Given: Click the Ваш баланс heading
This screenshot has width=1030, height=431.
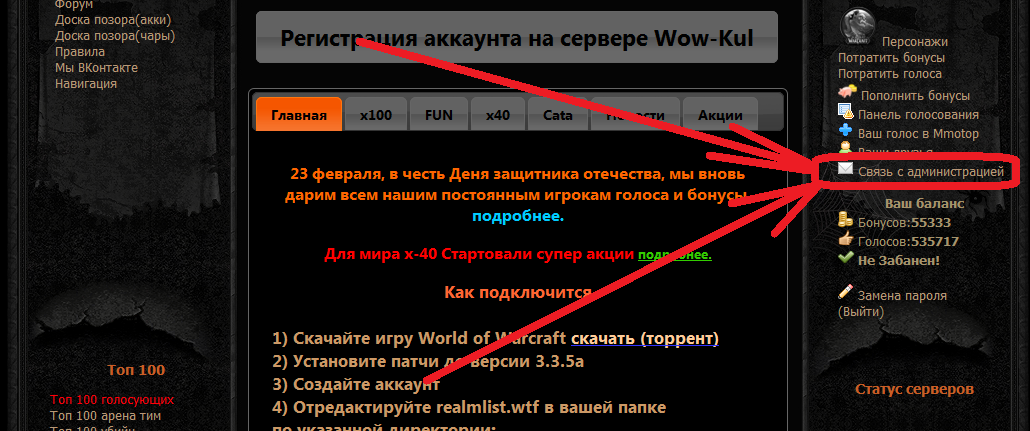Looking at the screenshot, I should coord(924,204).
